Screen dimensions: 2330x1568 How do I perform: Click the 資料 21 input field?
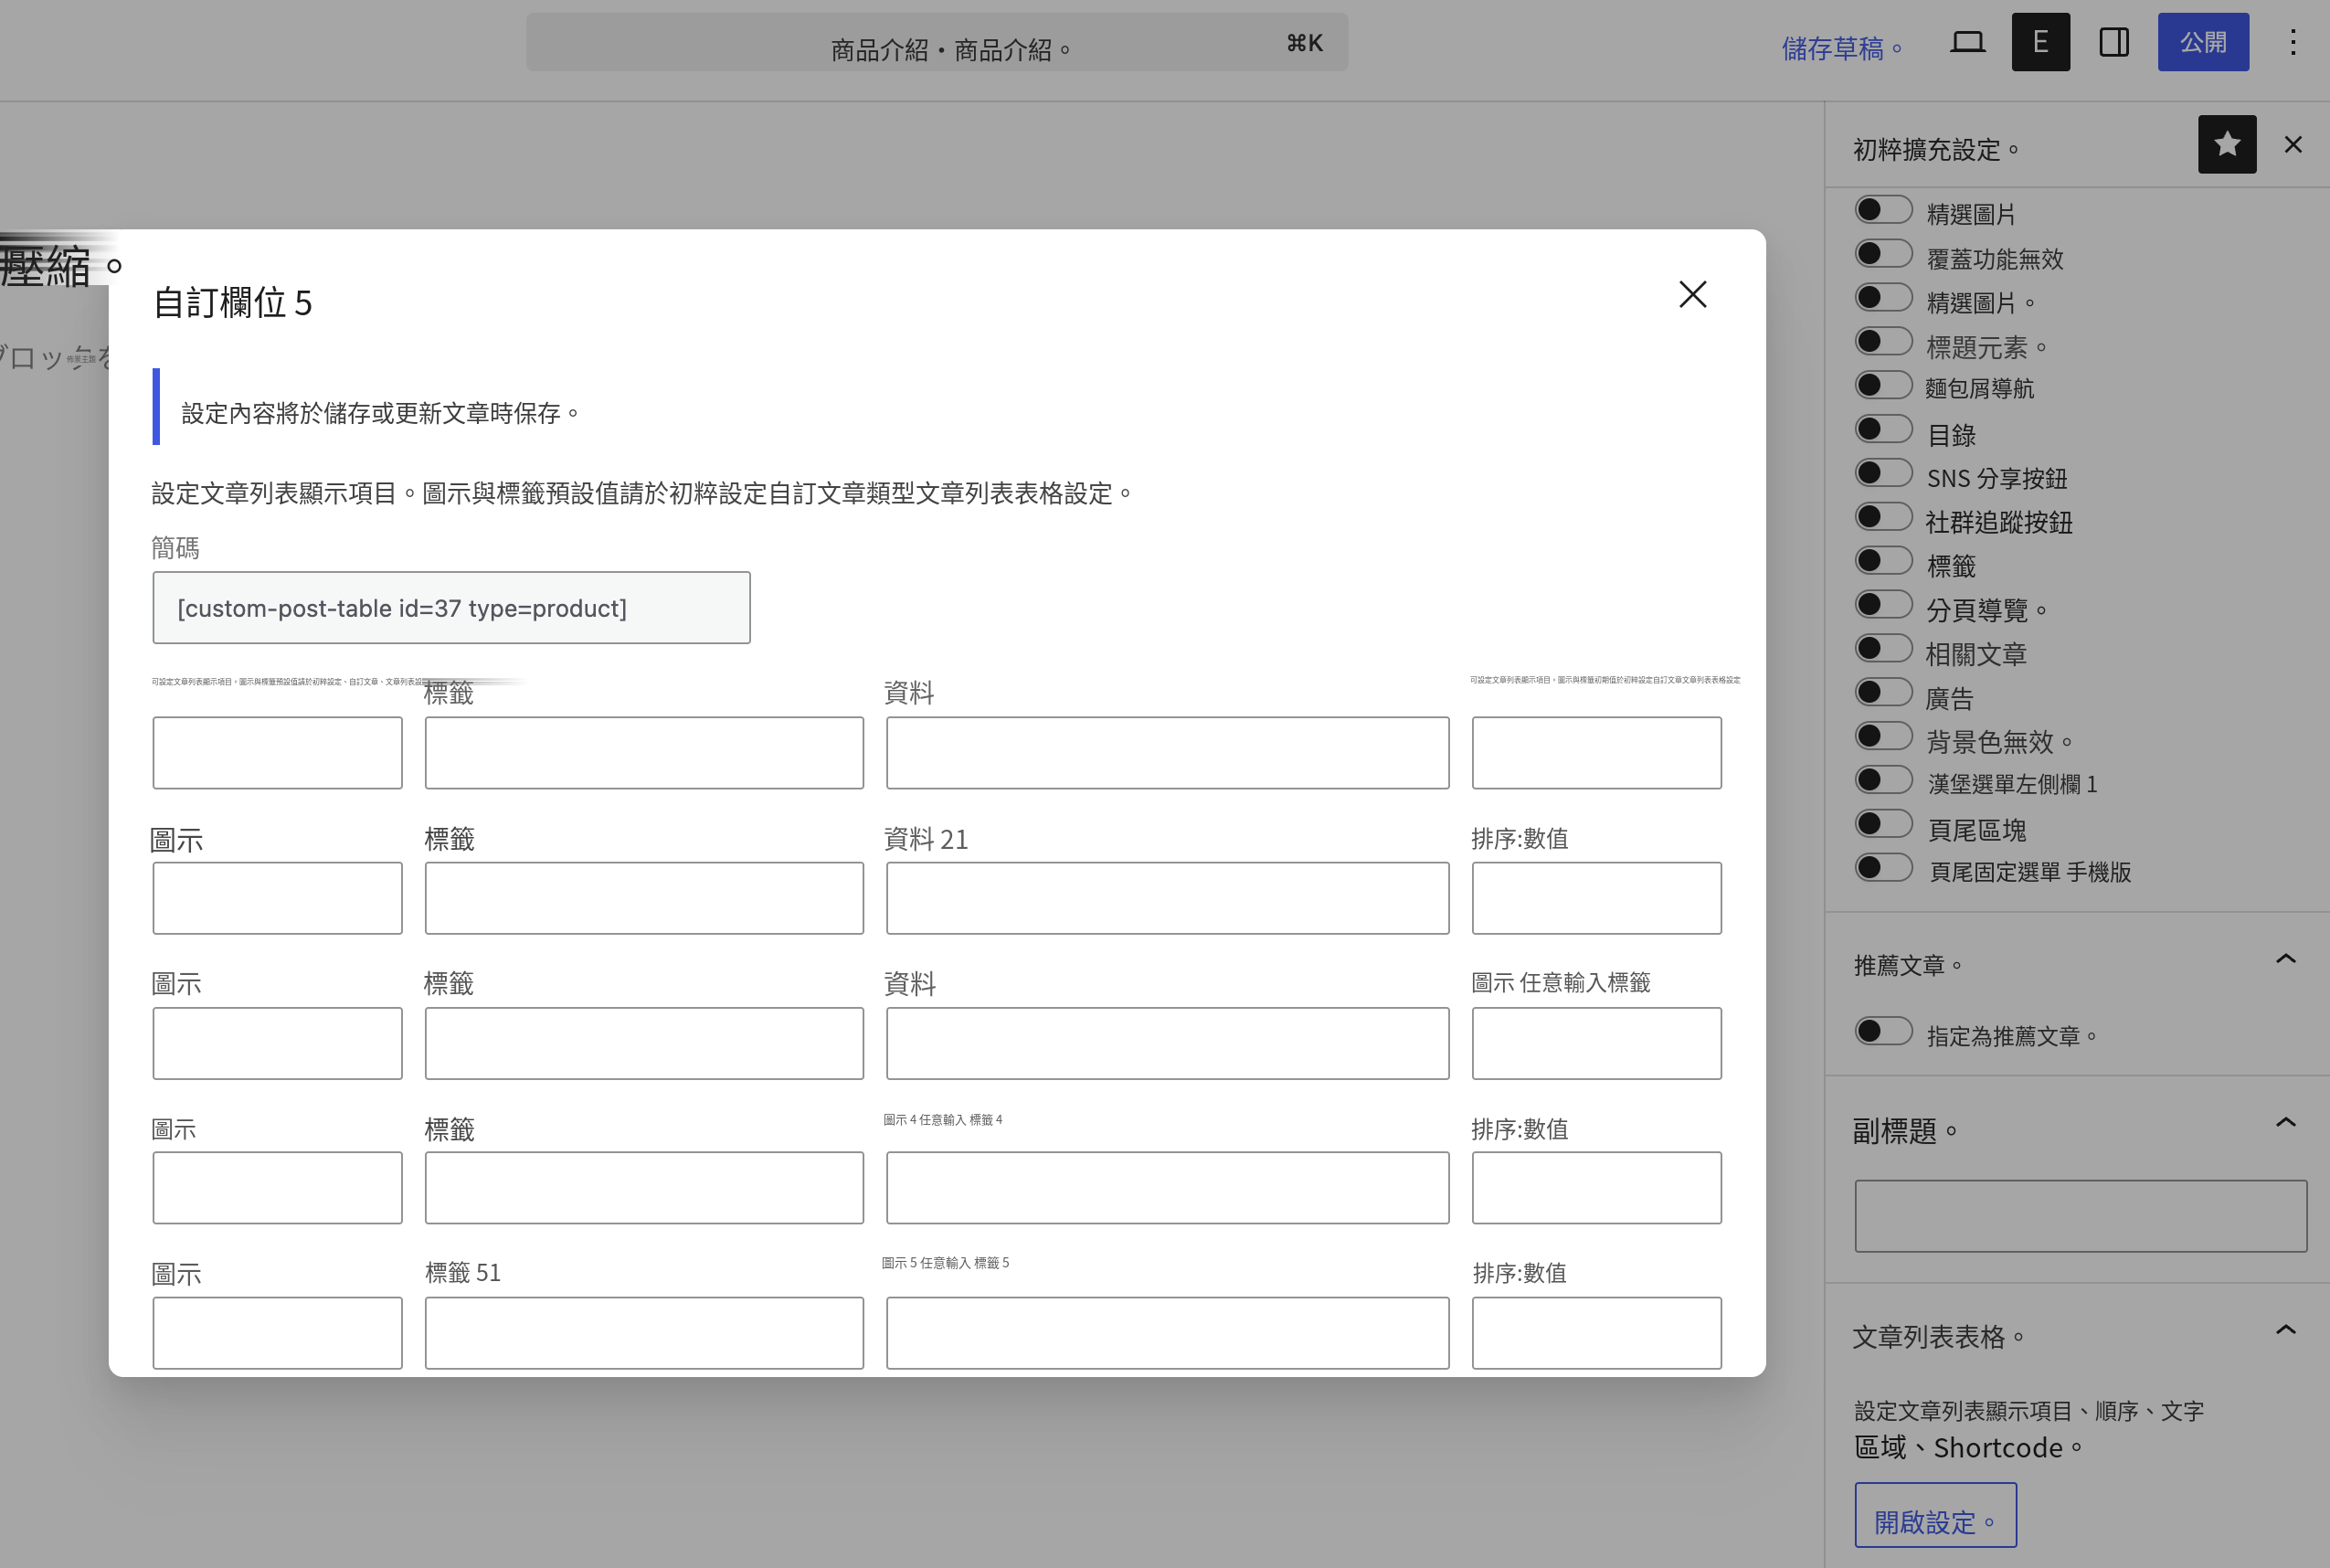coord(1167,898)
